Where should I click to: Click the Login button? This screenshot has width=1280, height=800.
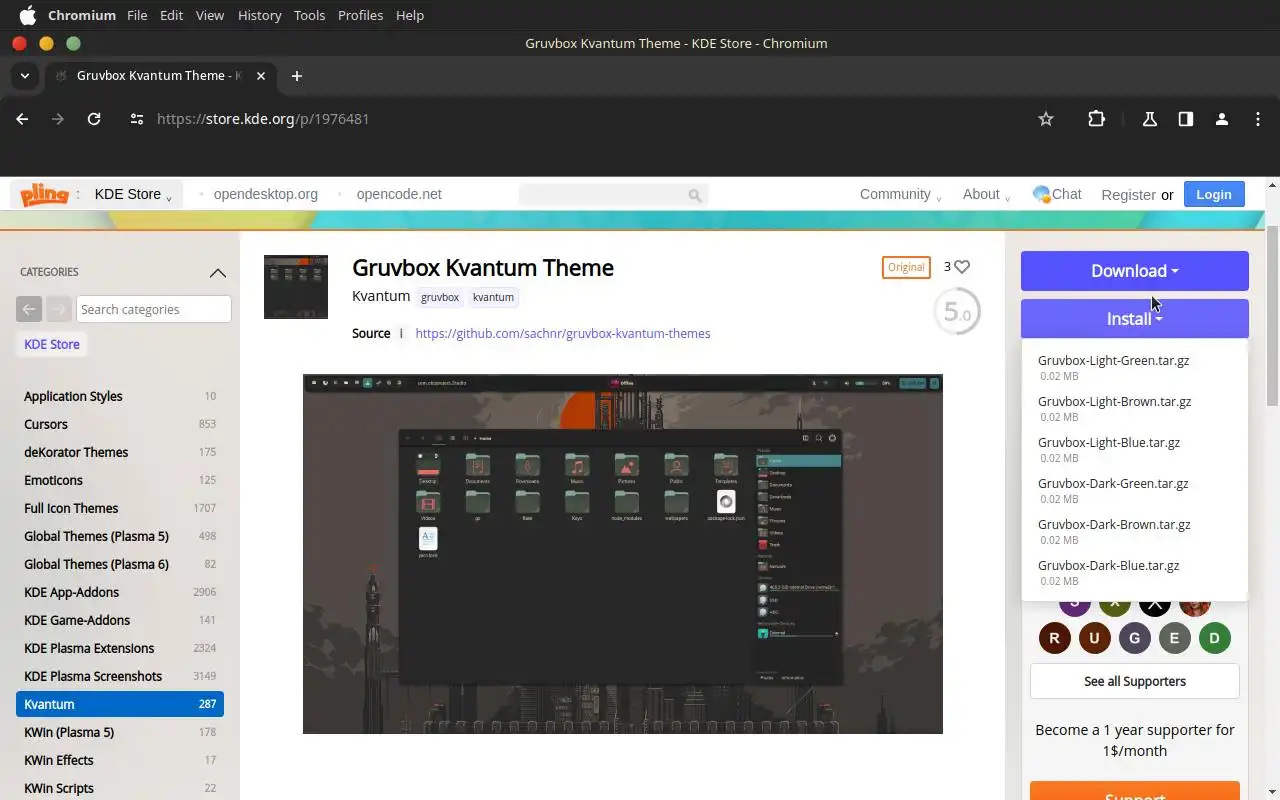point(1214,194)
